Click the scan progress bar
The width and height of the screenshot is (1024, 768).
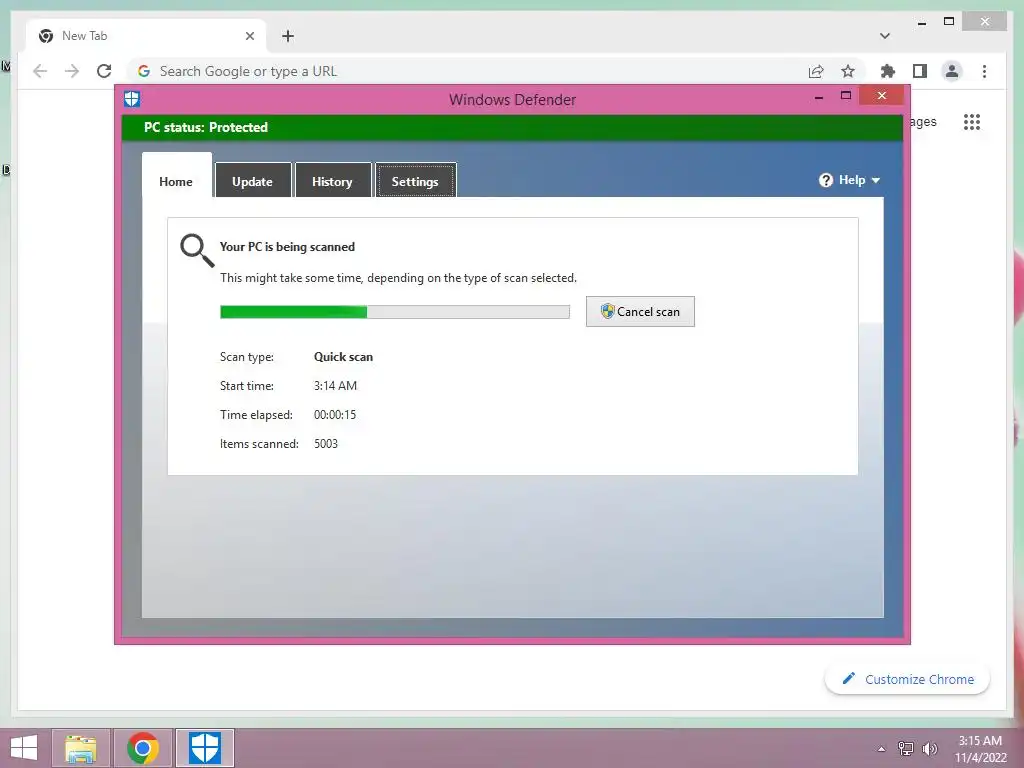(394, 312)
